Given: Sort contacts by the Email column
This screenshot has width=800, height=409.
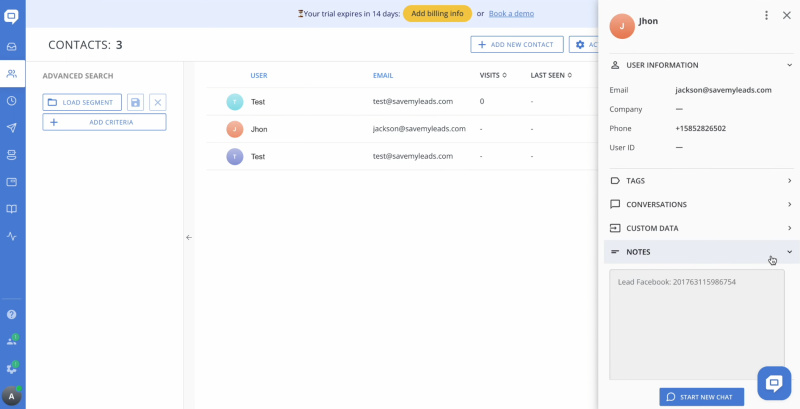Looking at the screenshot, I should (x=383, y=75).
